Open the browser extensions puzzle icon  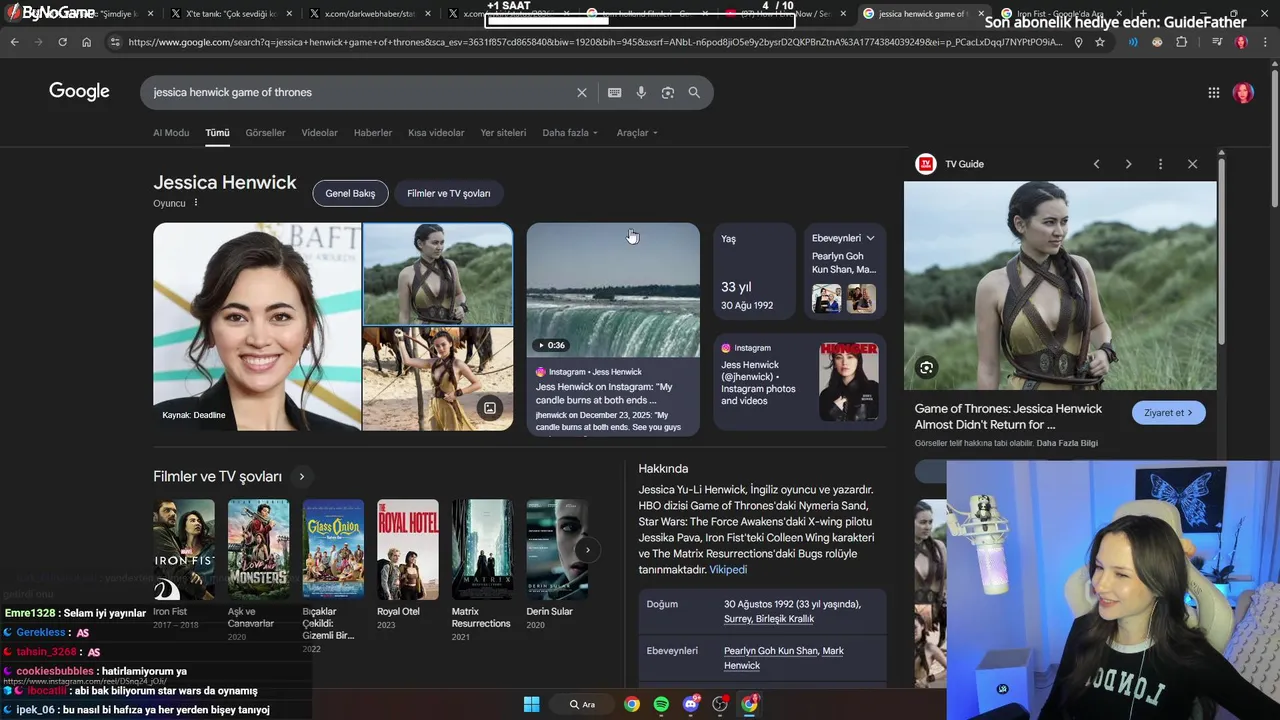coord(1182,42)
